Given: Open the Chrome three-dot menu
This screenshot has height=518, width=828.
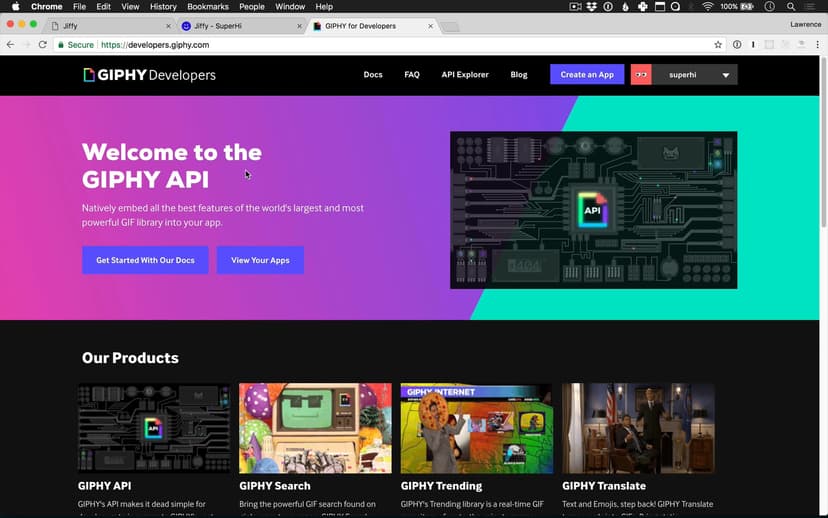Looking at the screenshot, I should 816,45.
